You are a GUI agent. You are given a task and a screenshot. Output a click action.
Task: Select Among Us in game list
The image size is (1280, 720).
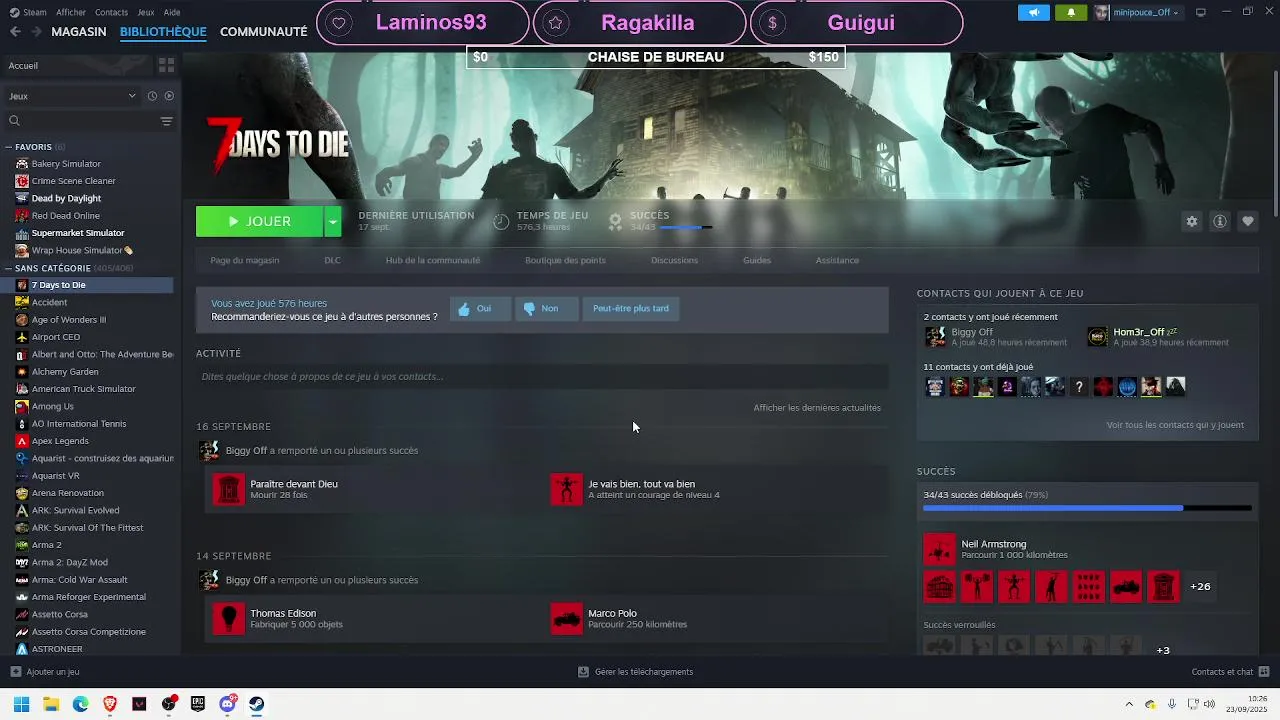53,406
